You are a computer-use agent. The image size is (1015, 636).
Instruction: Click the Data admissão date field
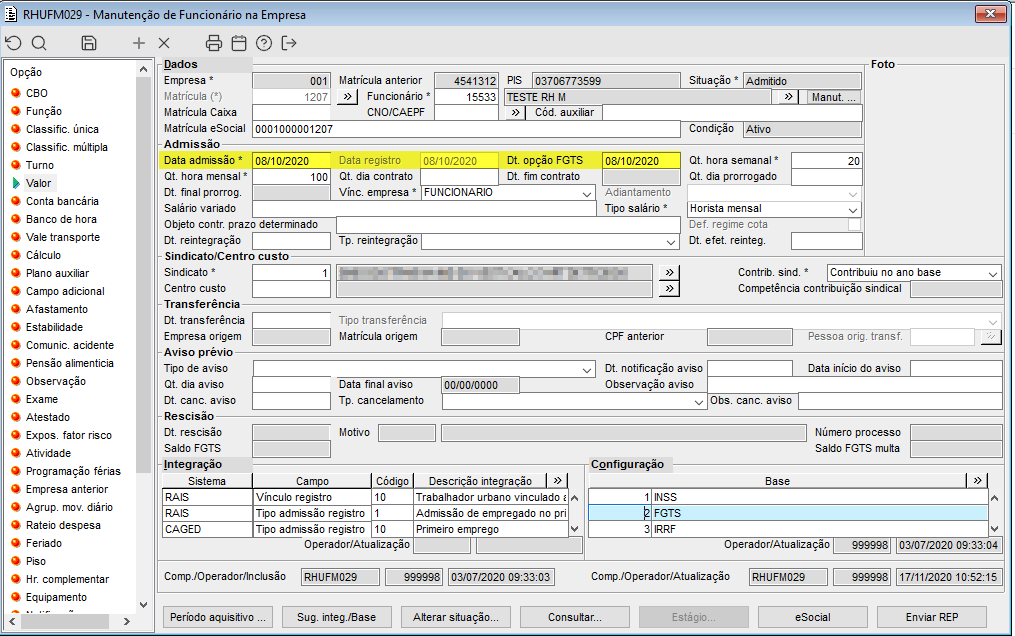tap(290, 161)
